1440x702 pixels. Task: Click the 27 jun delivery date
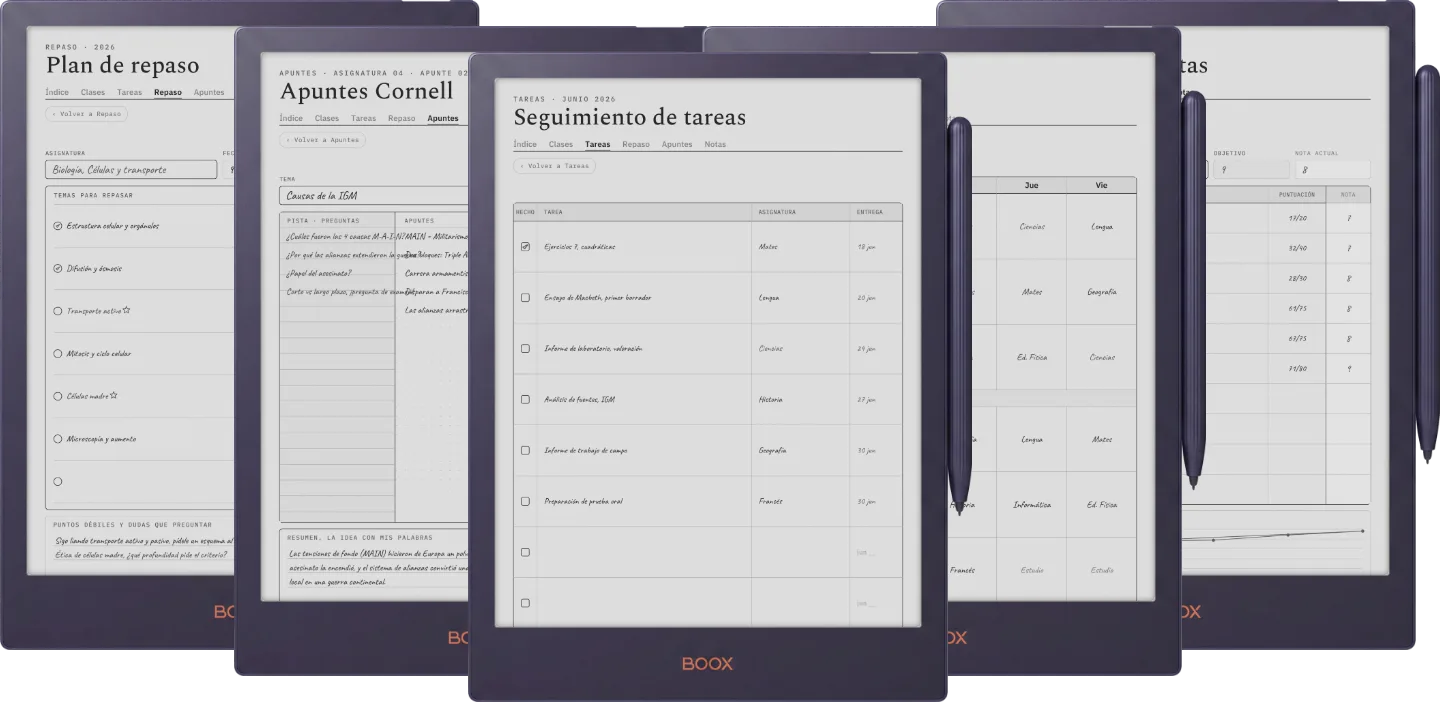coord(866,399)
